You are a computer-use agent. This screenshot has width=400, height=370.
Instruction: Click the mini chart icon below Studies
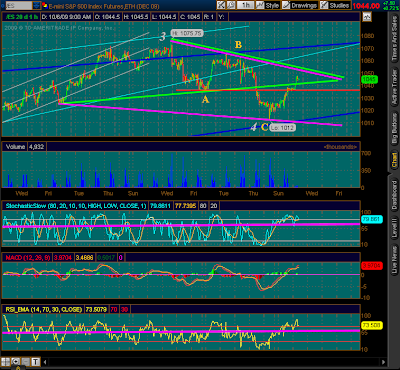(367, 17)
